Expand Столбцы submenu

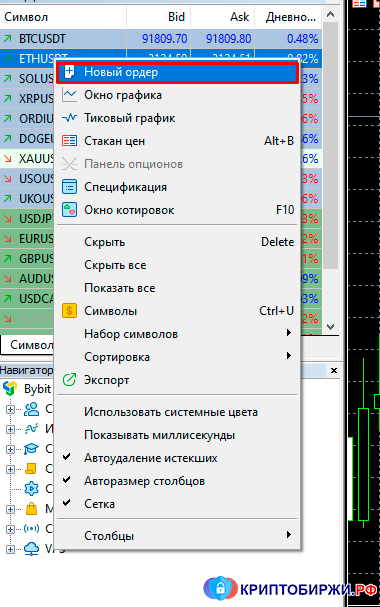(x=177, y=536)
